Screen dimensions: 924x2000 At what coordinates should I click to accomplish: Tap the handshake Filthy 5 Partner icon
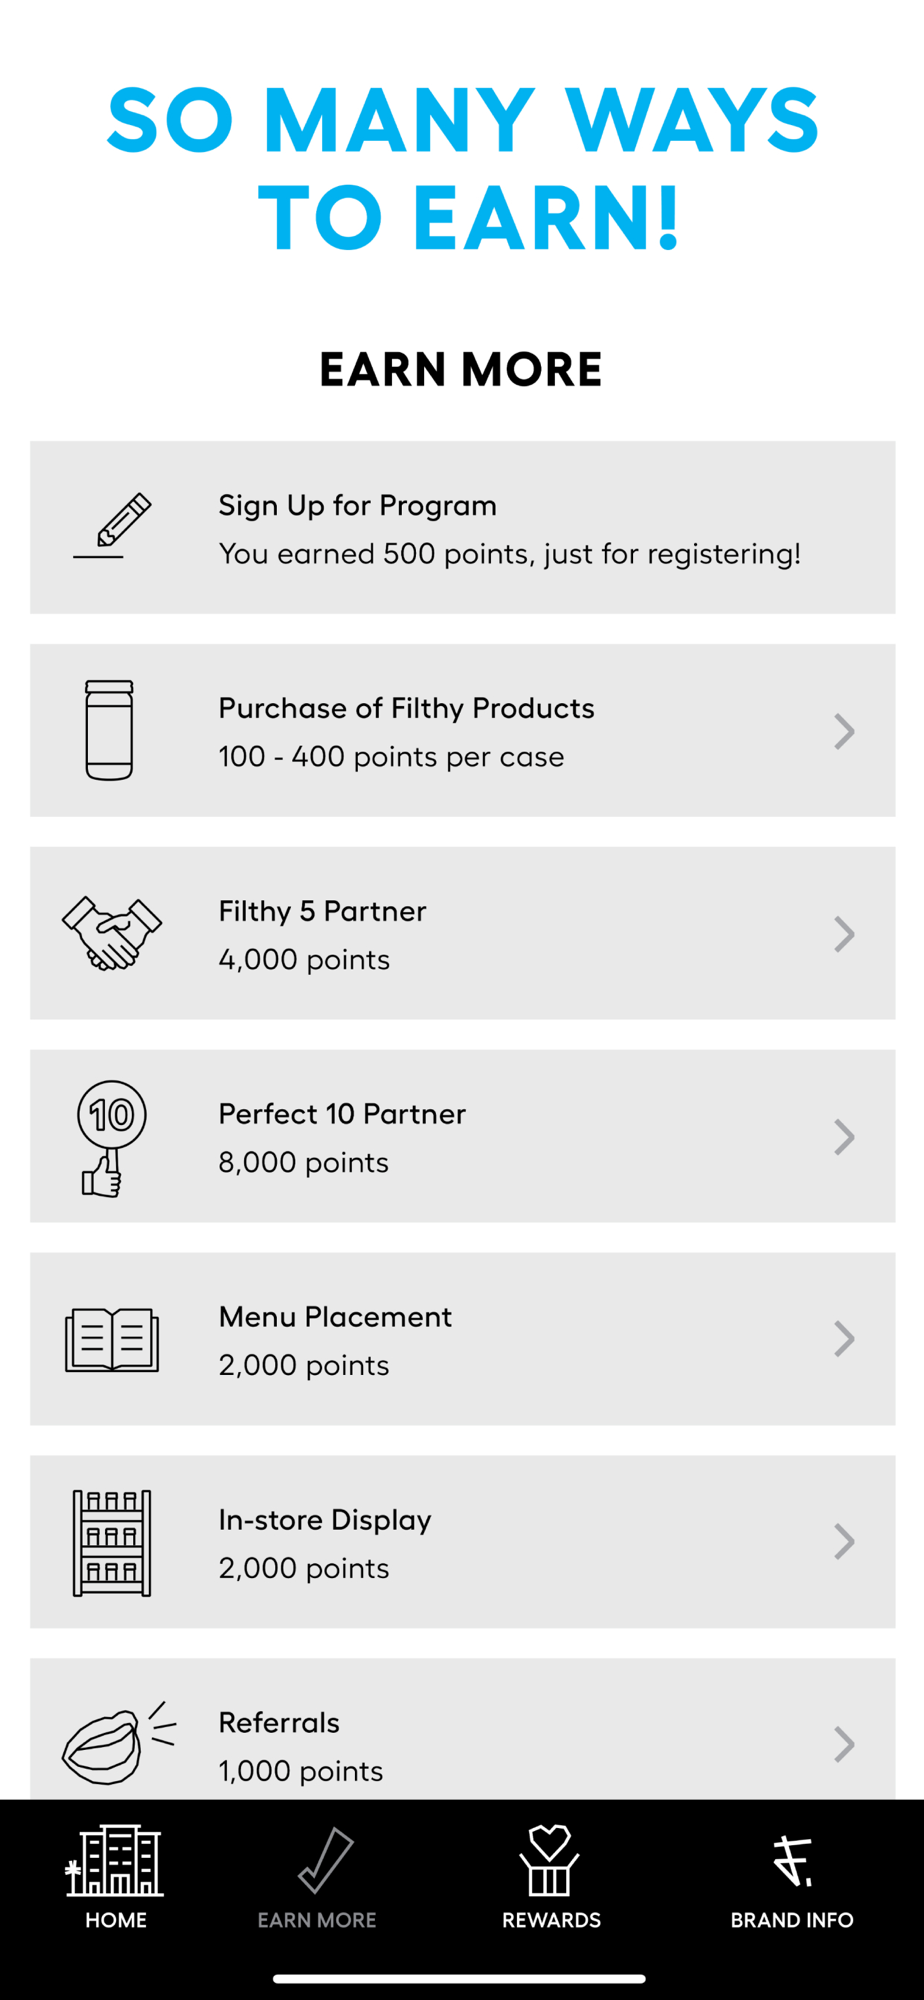[112, 933]
